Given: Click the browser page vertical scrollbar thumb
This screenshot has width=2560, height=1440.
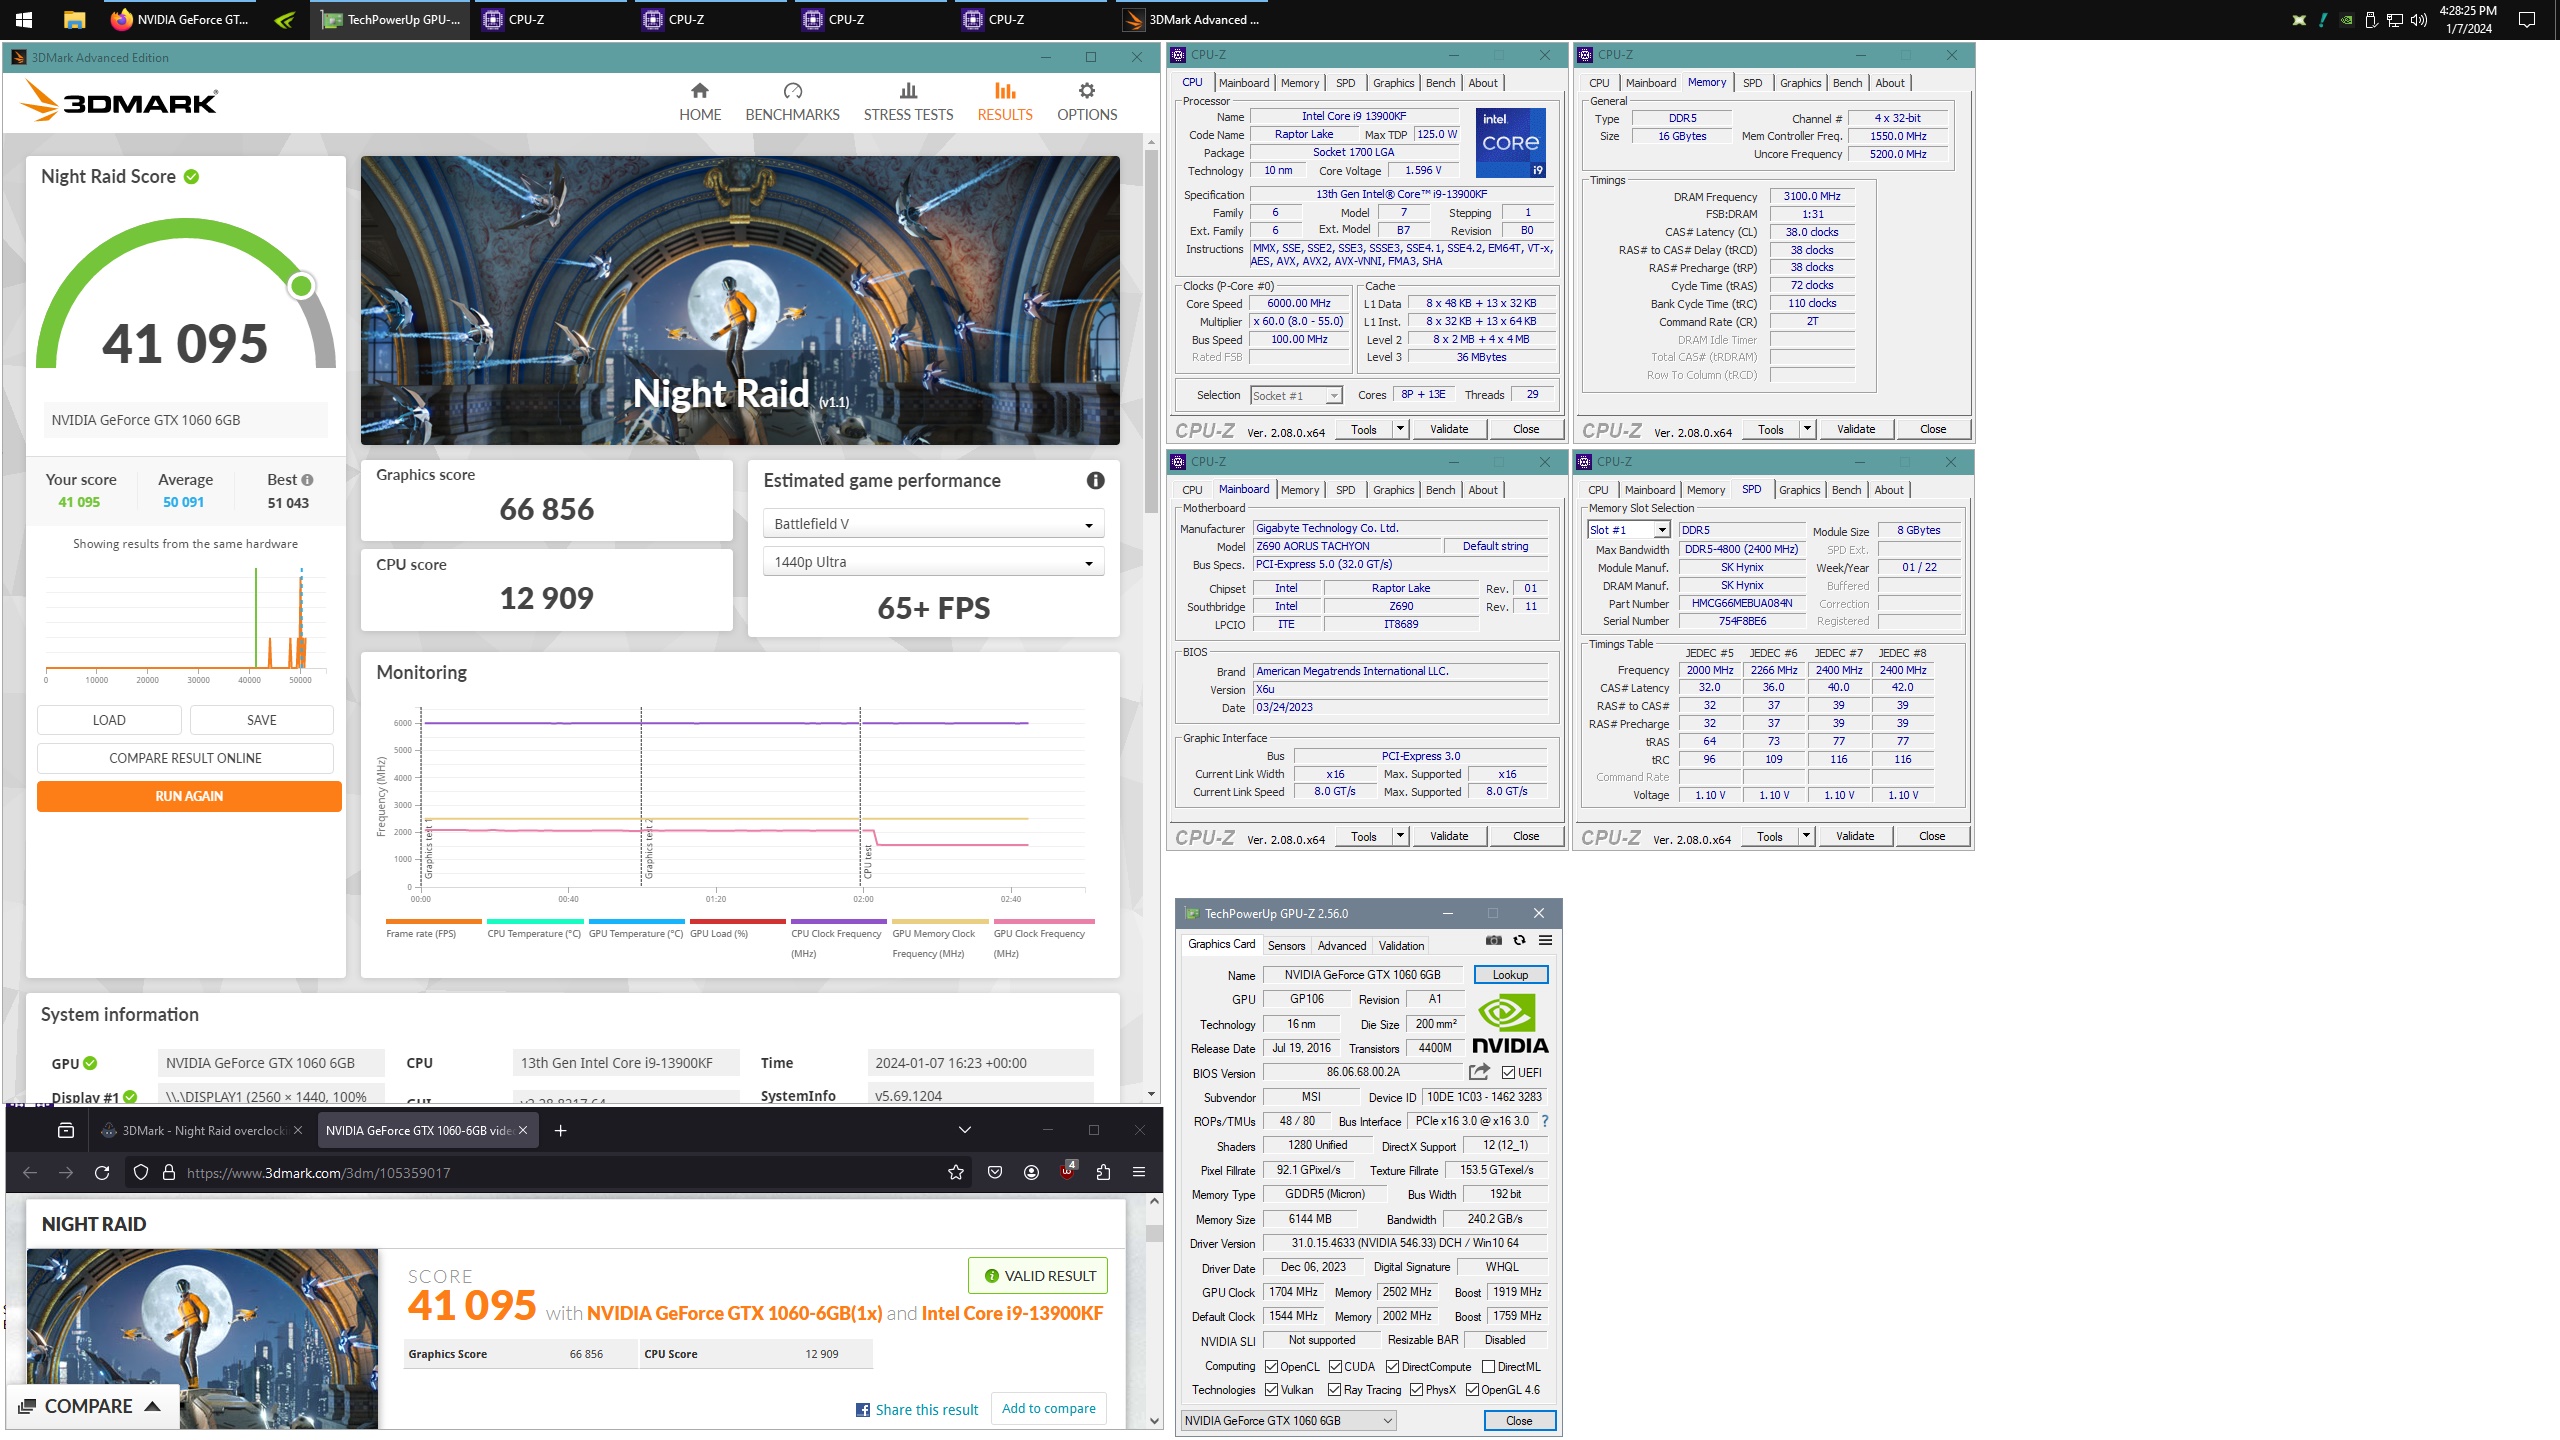Looking at the screenshot, I should pyautogui.click(x=1154, y=1233).
